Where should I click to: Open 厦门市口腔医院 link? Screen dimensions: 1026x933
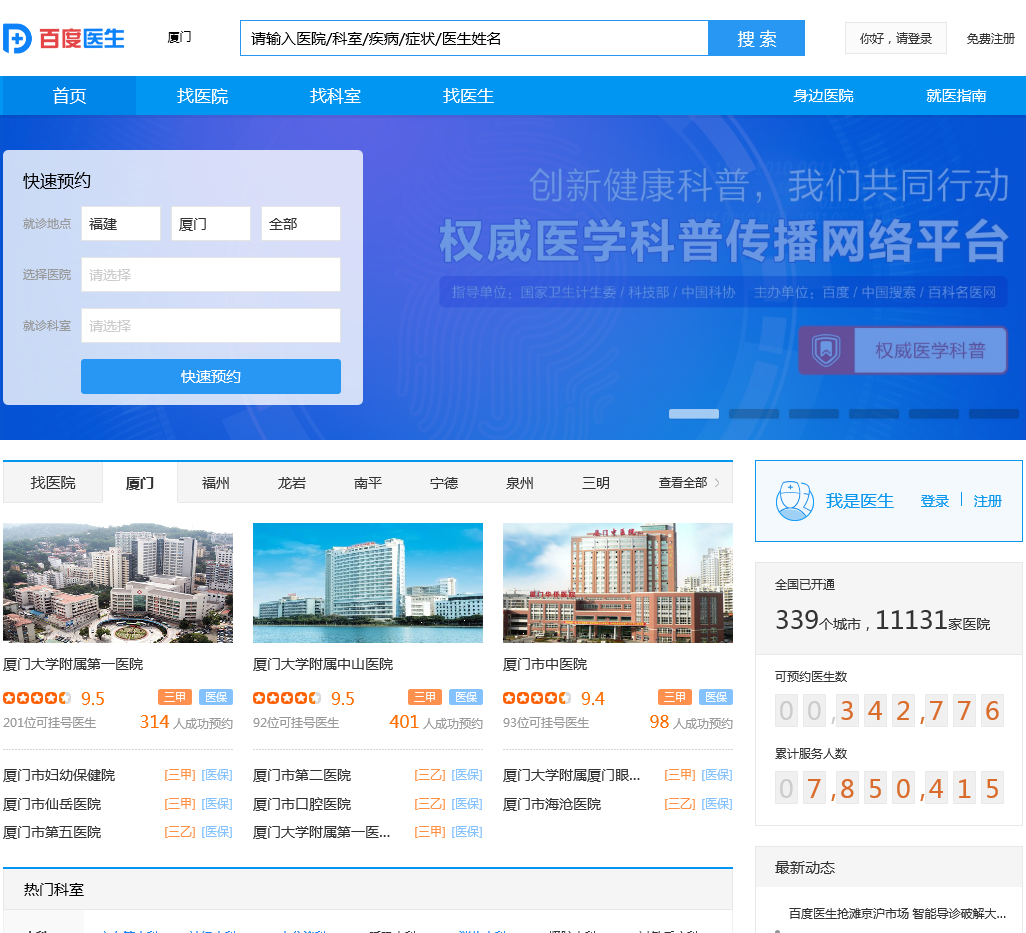302,803
